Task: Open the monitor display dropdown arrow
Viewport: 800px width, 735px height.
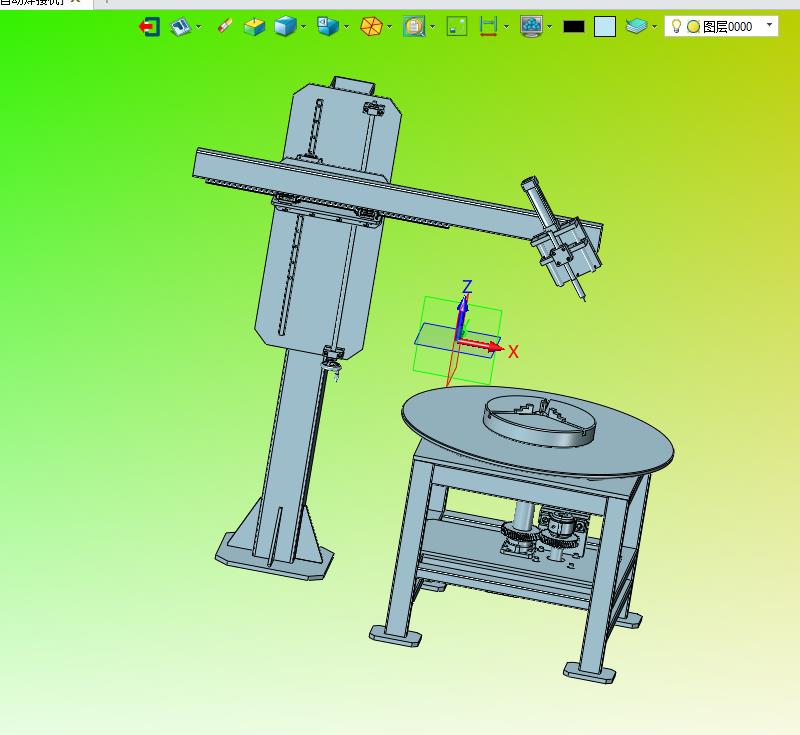Action: tap(549, 27)
